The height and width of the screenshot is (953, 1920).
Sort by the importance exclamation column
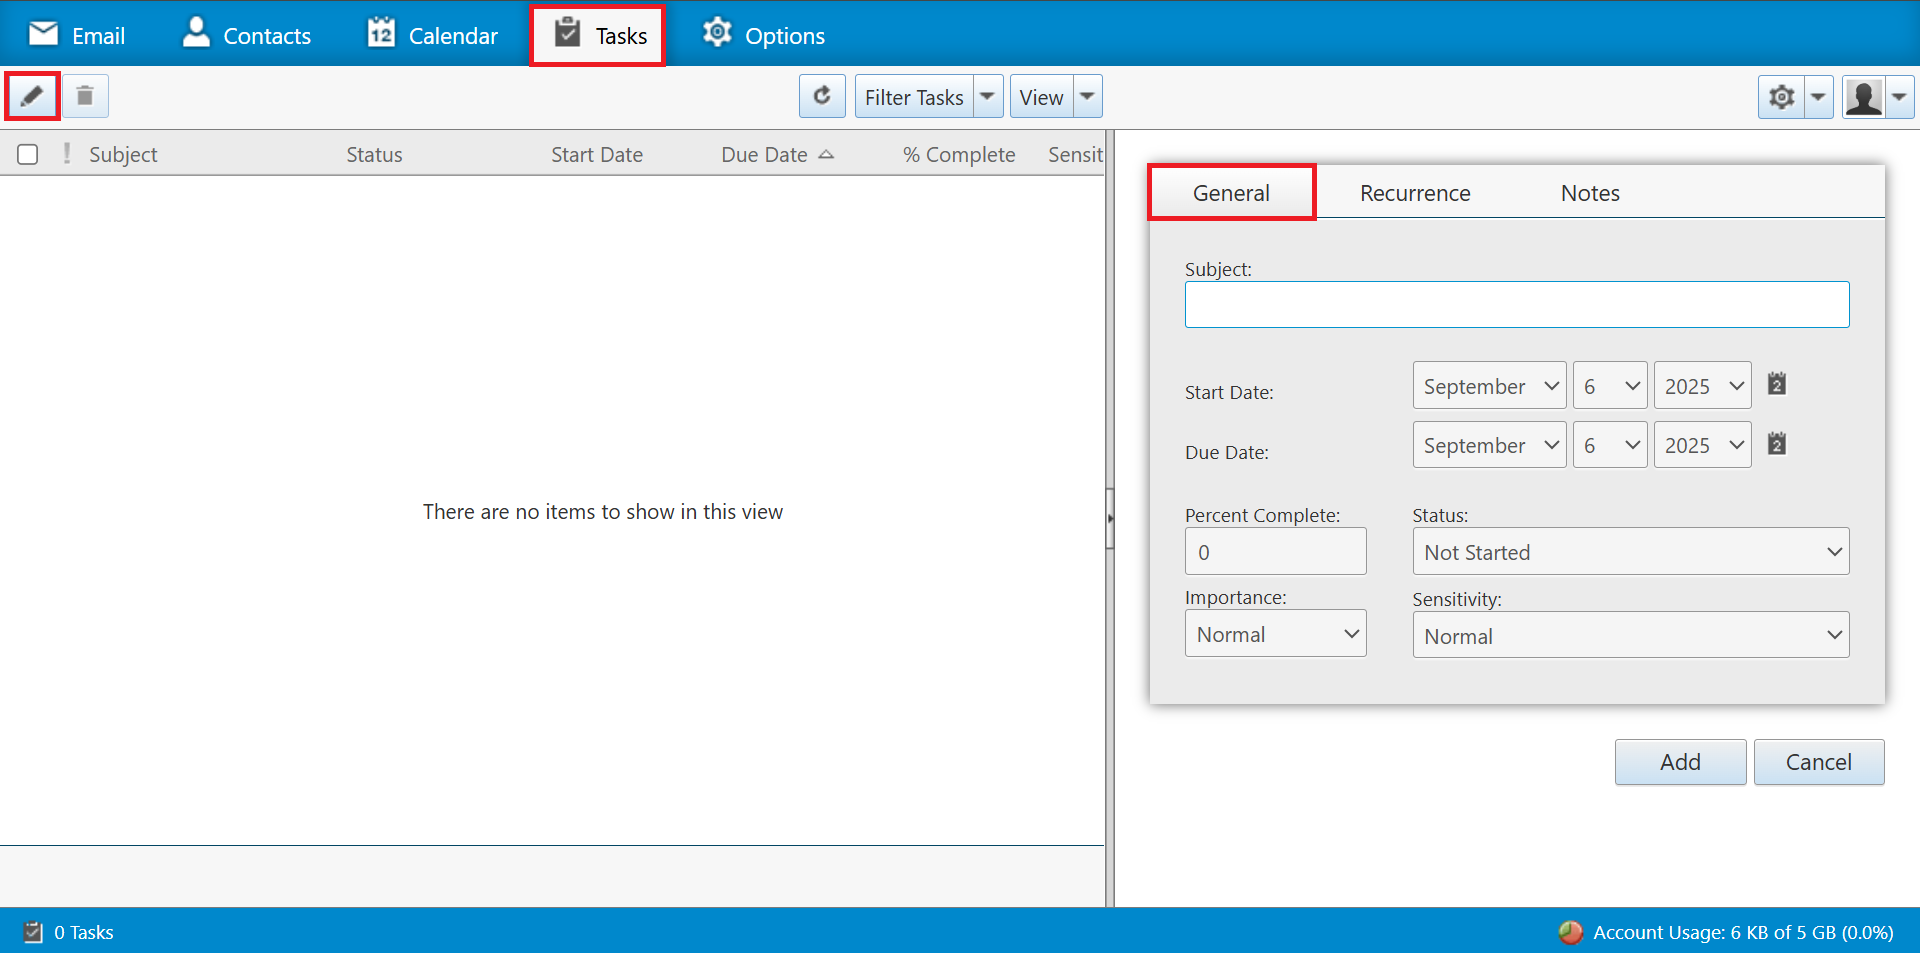(67, 153)
